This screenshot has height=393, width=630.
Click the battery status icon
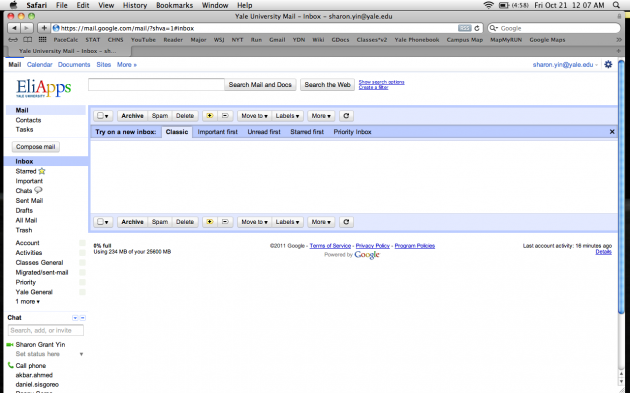[504, 5]
